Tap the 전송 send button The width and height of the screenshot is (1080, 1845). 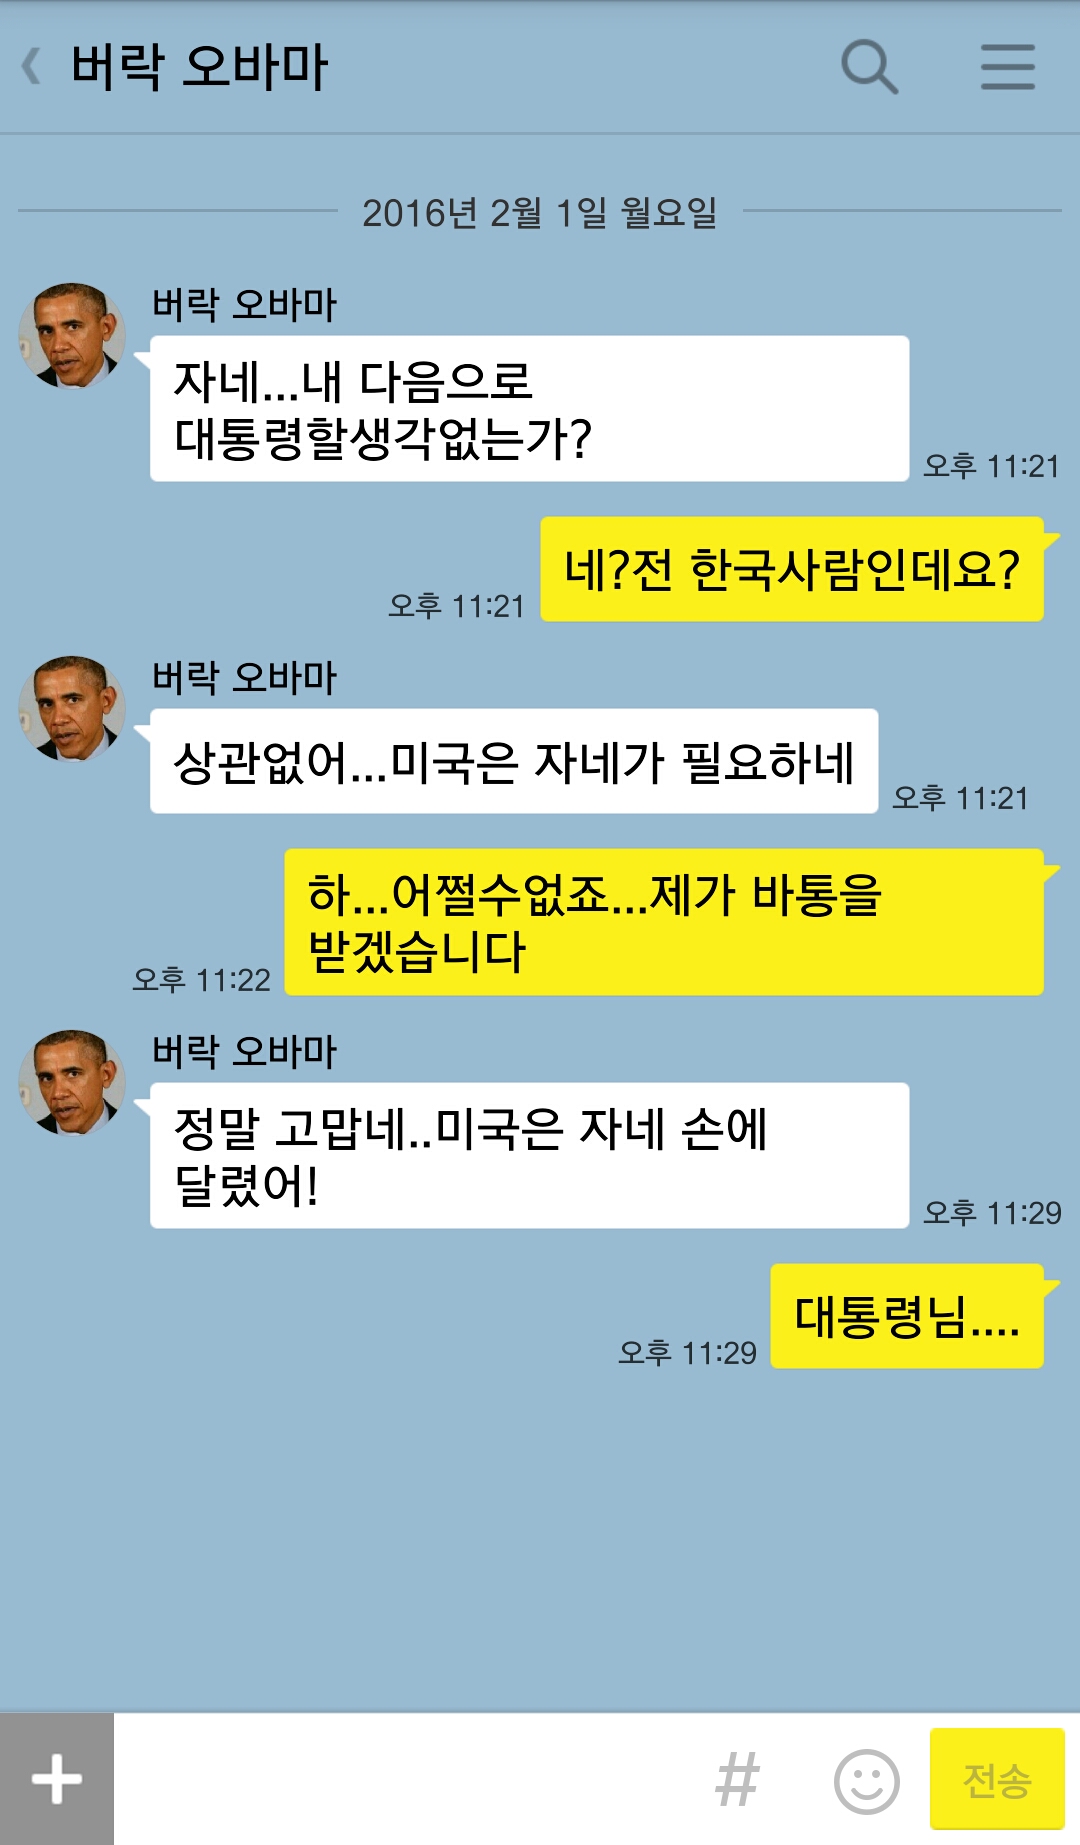click(997, 1780)
